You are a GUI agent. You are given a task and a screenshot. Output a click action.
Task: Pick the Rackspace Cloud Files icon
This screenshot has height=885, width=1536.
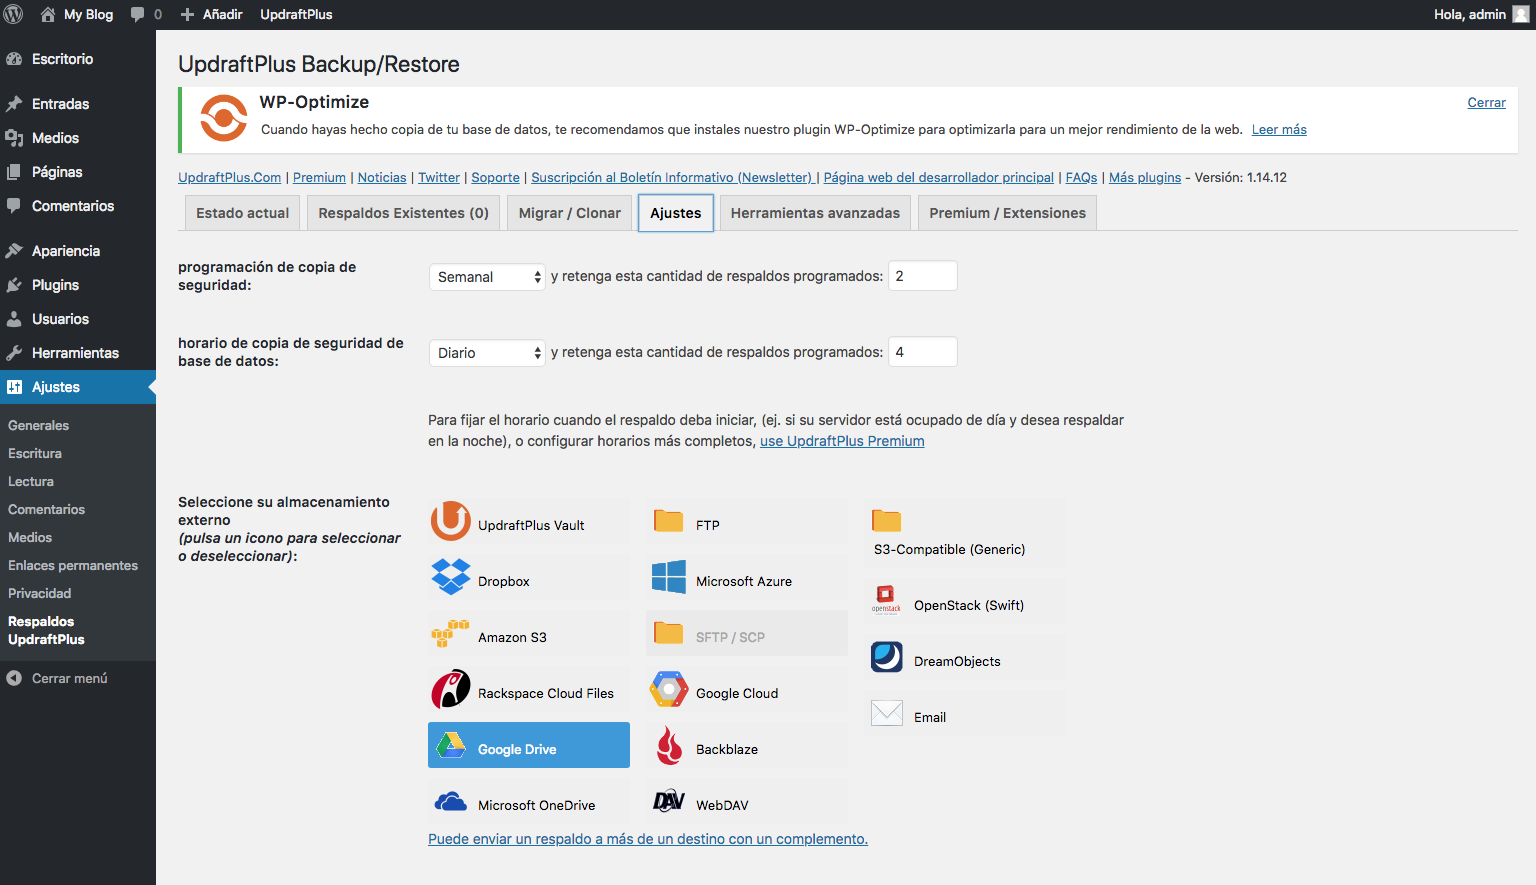tap(451, 691)
